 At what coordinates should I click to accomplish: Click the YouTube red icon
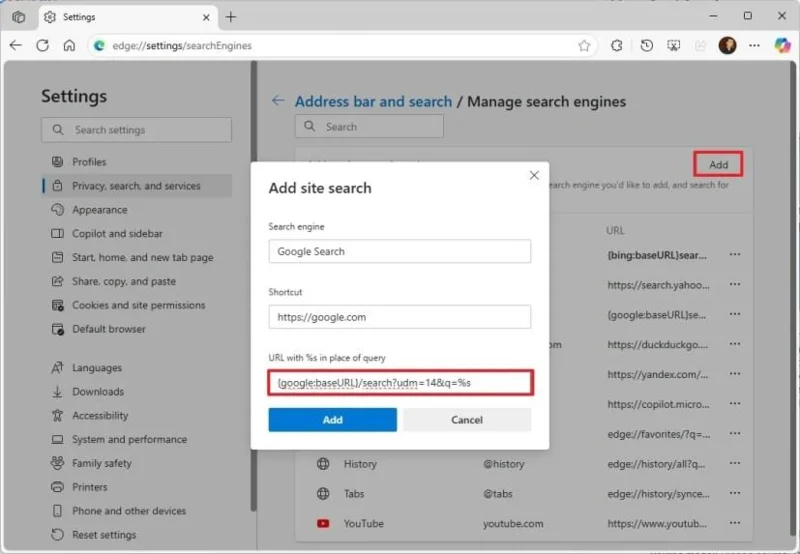323,523
